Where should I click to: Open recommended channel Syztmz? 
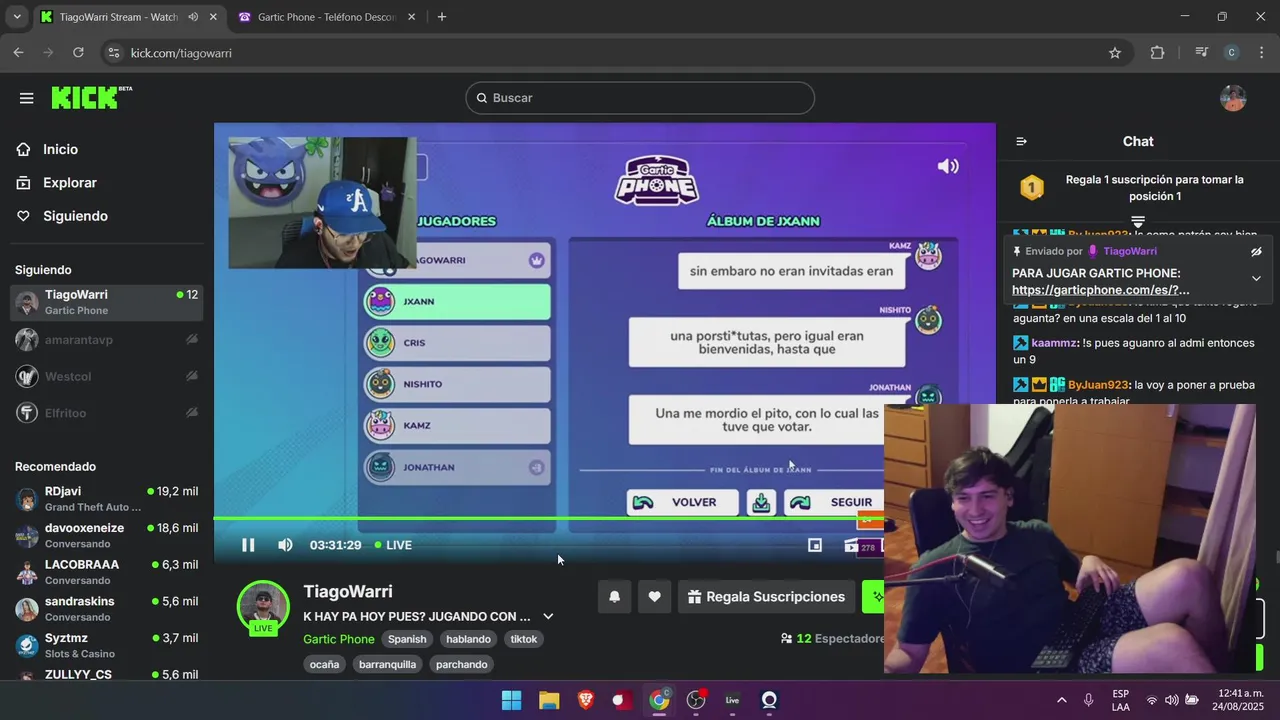(x=106, y=645)
